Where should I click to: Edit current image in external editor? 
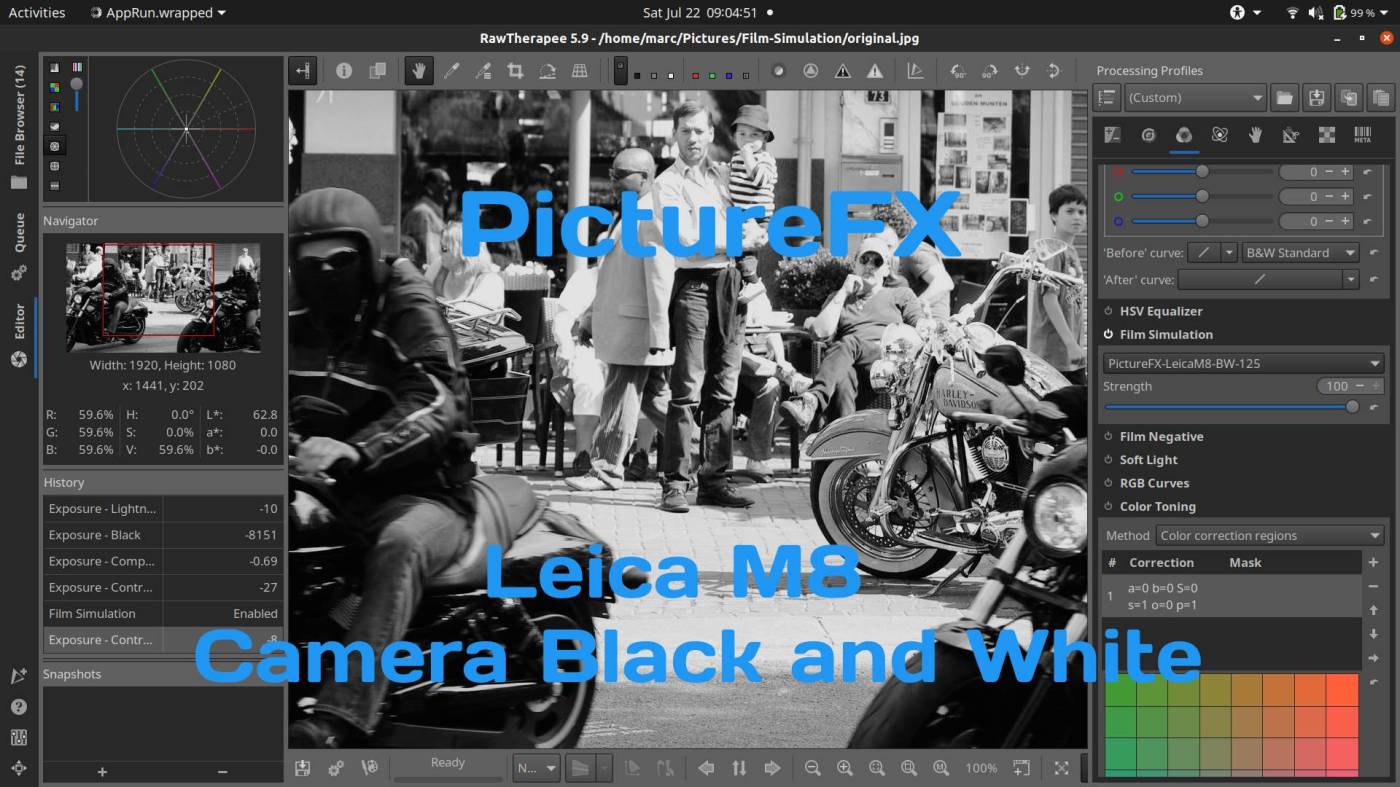(369, 768)
